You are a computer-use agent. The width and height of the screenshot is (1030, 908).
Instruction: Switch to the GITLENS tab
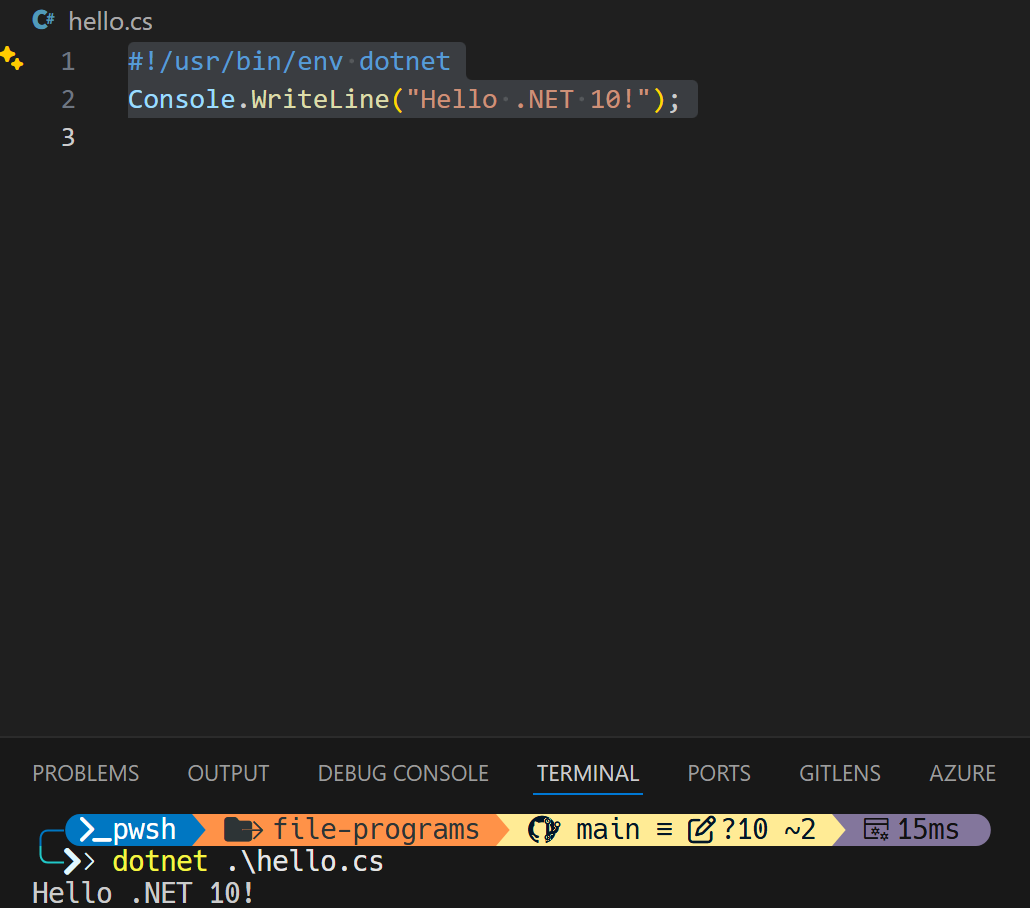pos(839,773)
